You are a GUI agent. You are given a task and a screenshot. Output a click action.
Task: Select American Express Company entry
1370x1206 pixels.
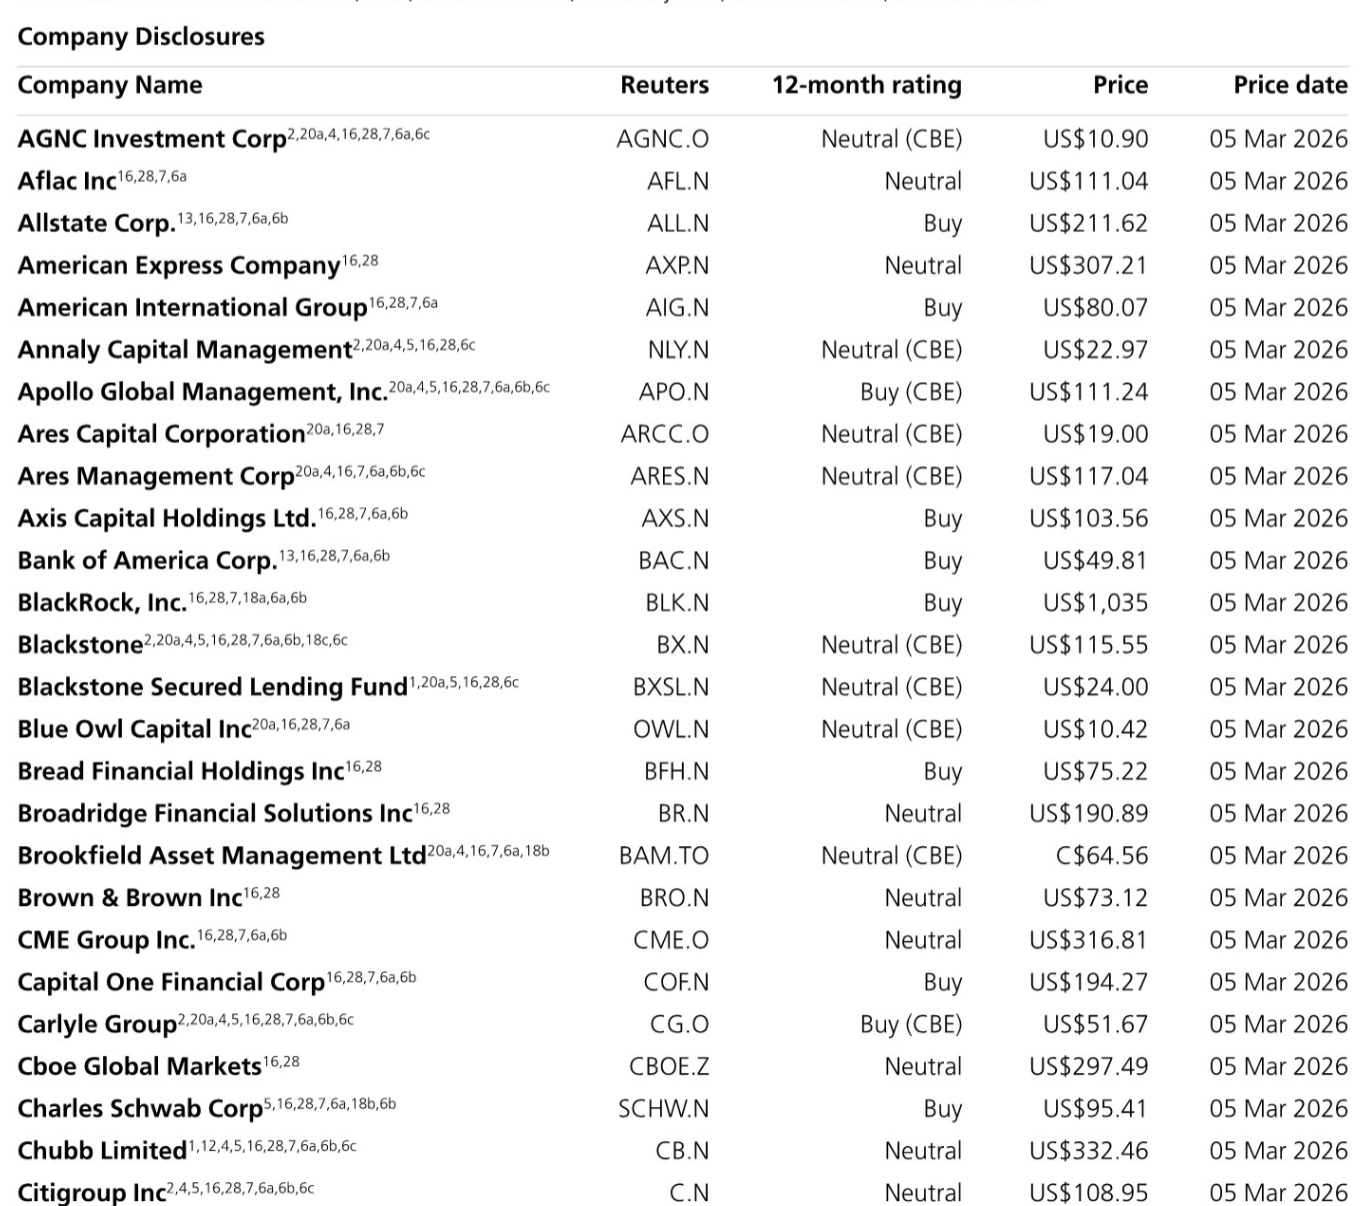pyautogui.click(x=179, y=266)
